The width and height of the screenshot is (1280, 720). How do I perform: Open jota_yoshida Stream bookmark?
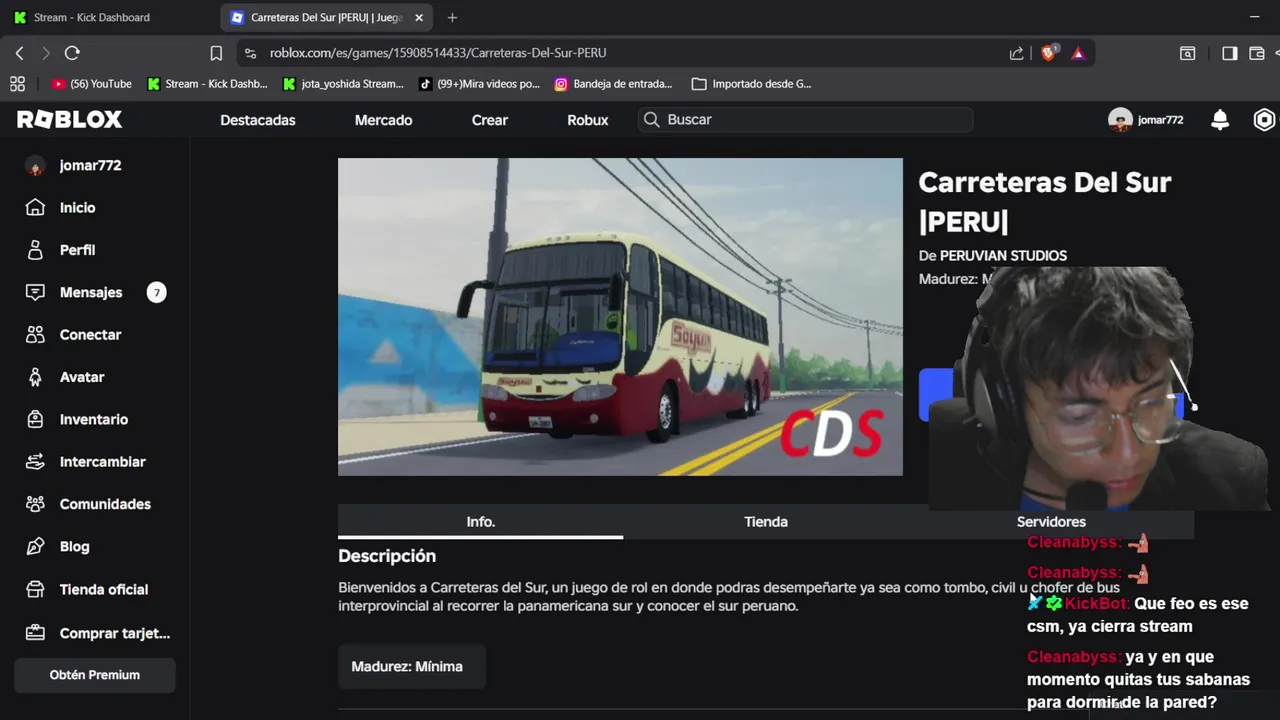click(344, 84)
